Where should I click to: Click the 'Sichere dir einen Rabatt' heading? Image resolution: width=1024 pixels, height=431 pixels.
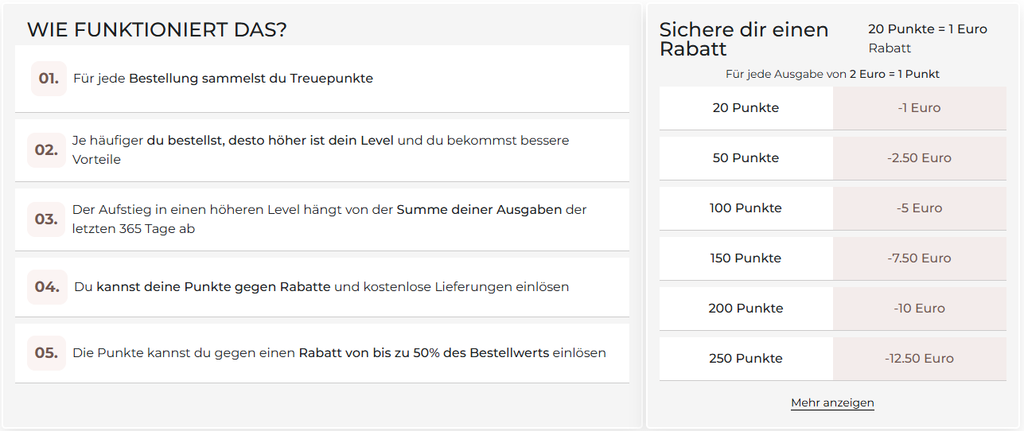744,39
